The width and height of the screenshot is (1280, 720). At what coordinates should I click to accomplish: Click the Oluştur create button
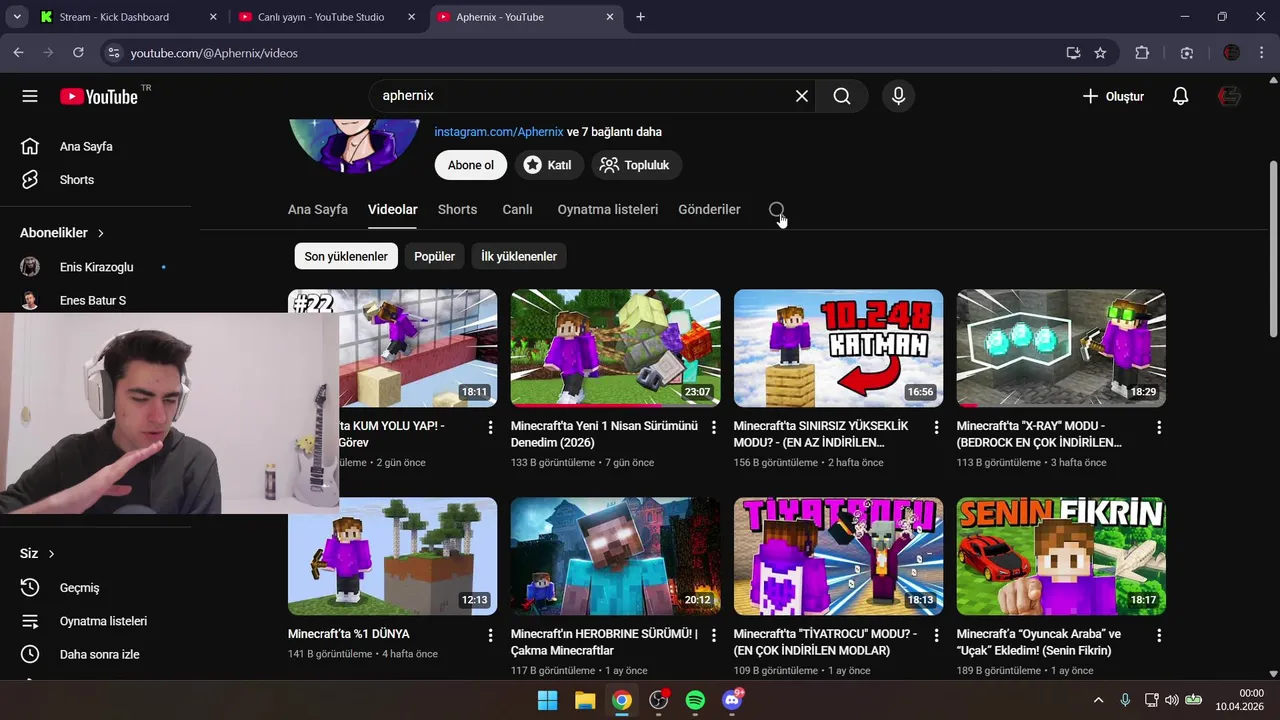tap(1113, 96)
